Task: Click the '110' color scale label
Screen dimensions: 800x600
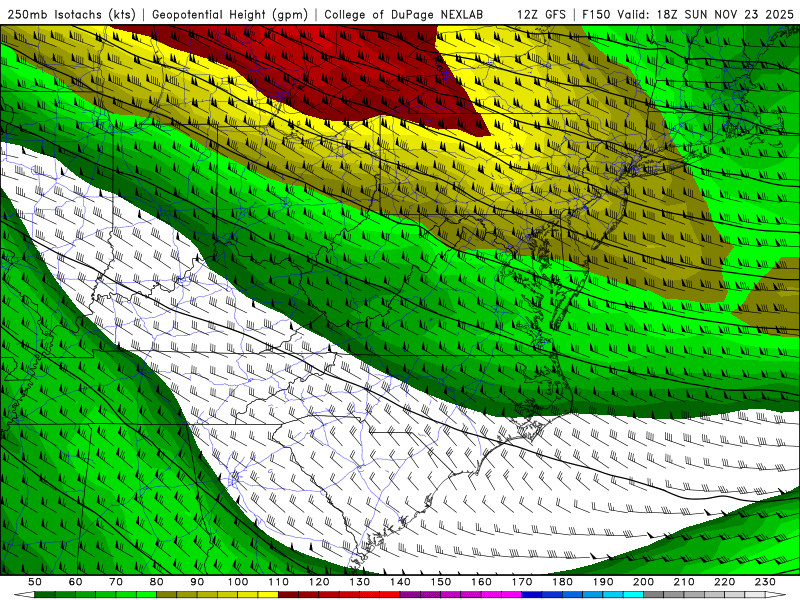Action: point(278,582)
